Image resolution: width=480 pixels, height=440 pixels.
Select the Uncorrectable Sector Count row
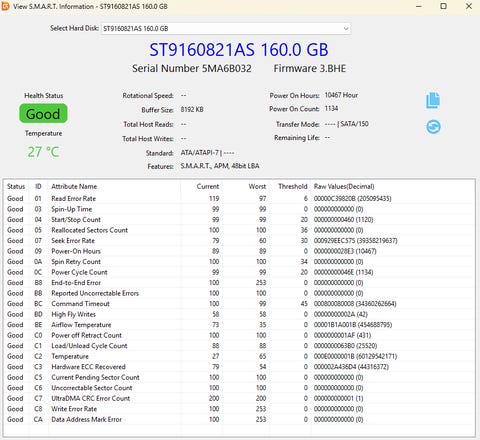pos(239,388)
